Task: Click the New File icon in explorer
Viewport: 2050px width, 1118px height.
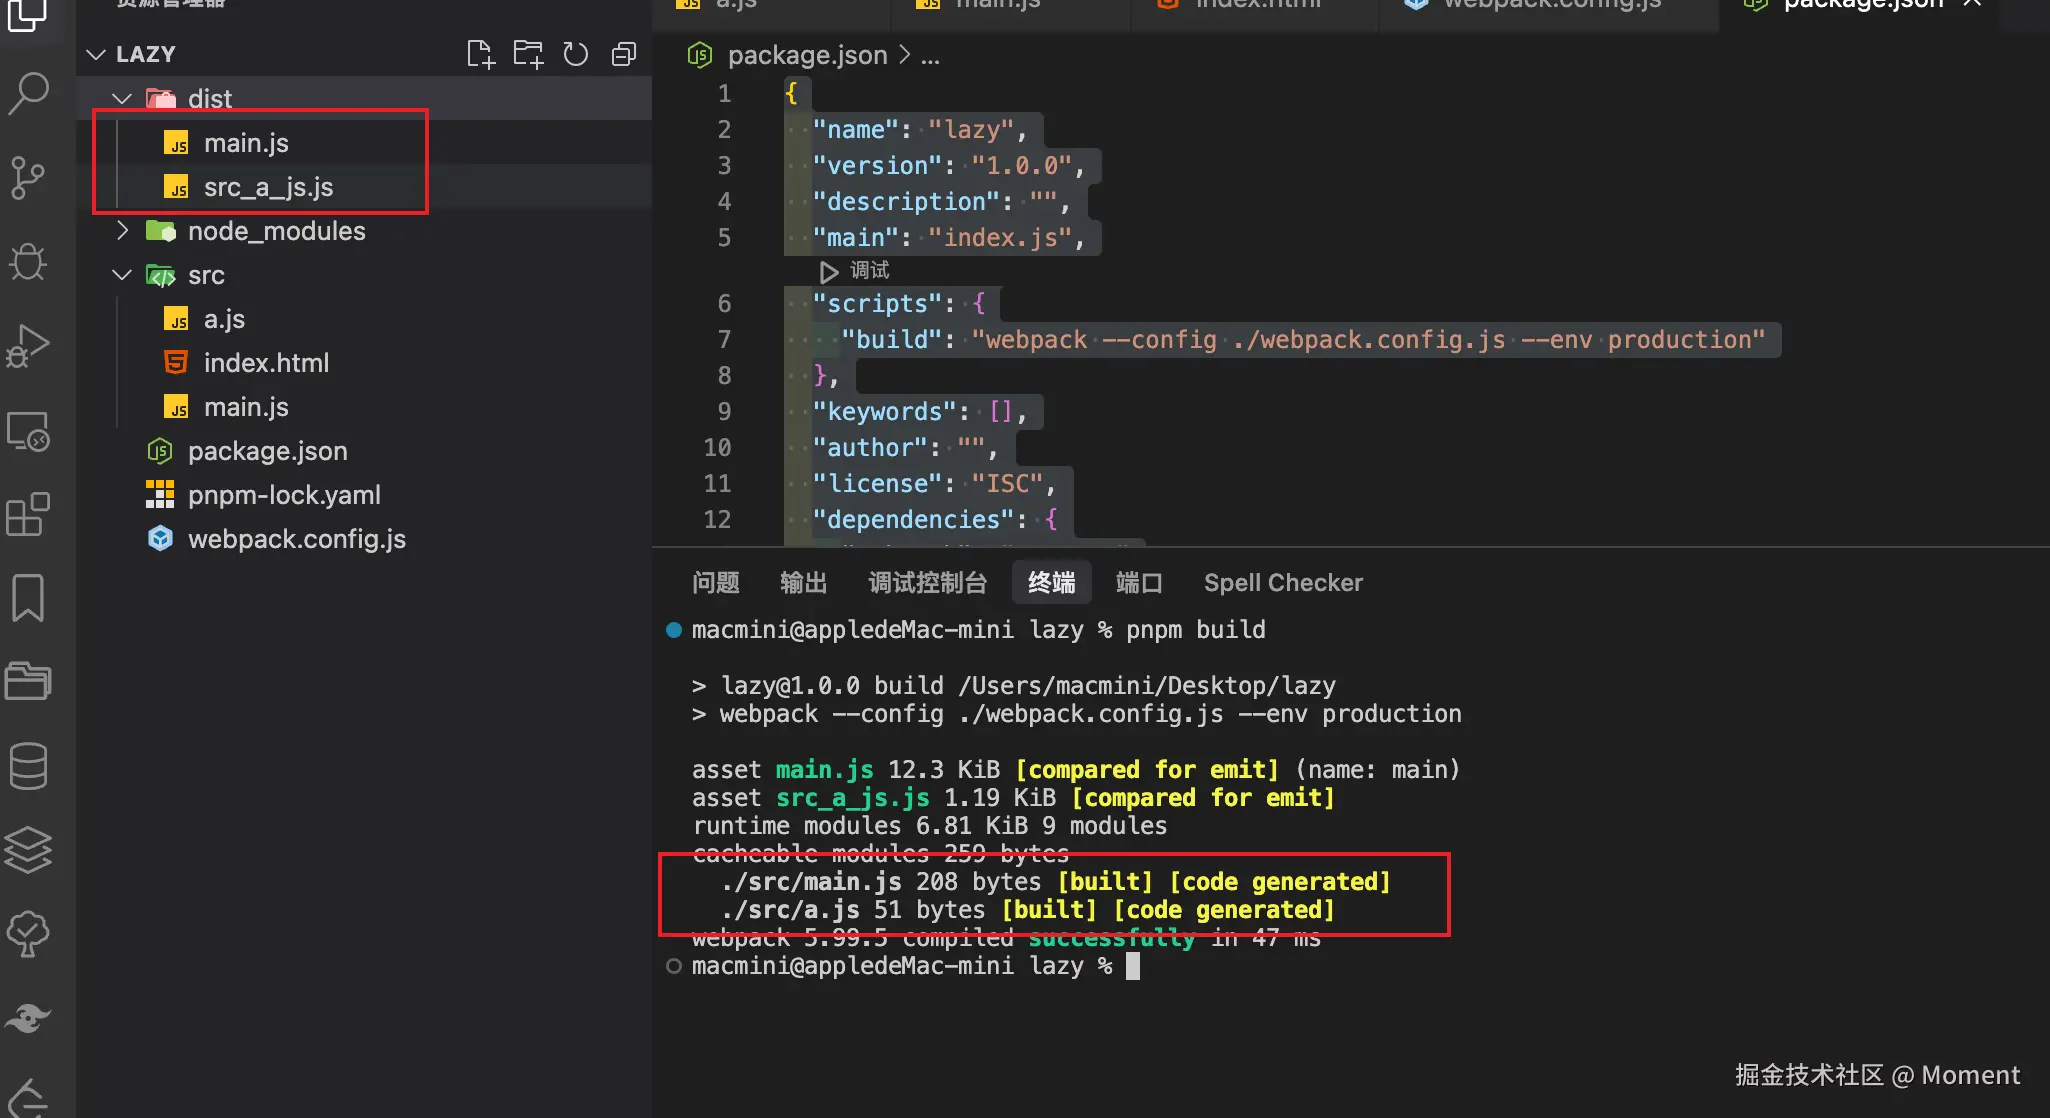Action: [x=481, y=54]
